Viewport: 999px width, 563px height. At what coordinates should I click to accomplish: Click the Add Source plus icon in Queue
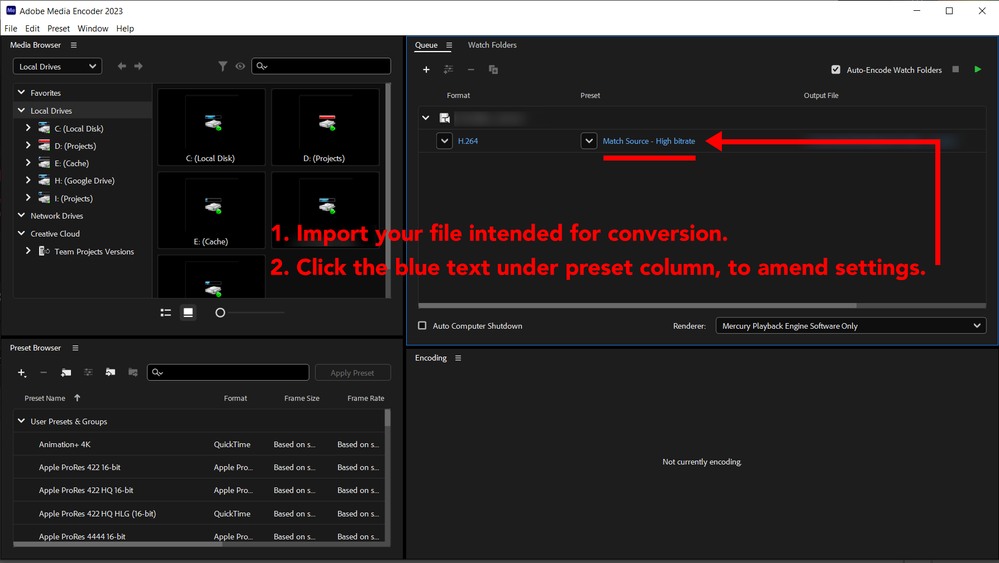[x=426, y=69]
